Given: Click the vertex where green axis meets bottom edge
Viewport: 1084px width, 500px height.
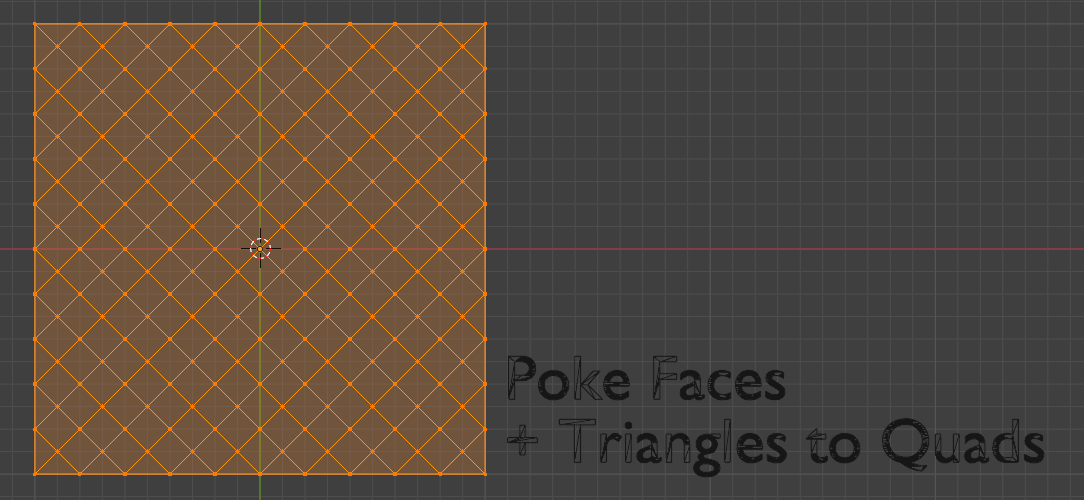Looking at the screenshot, I should 260,473.
